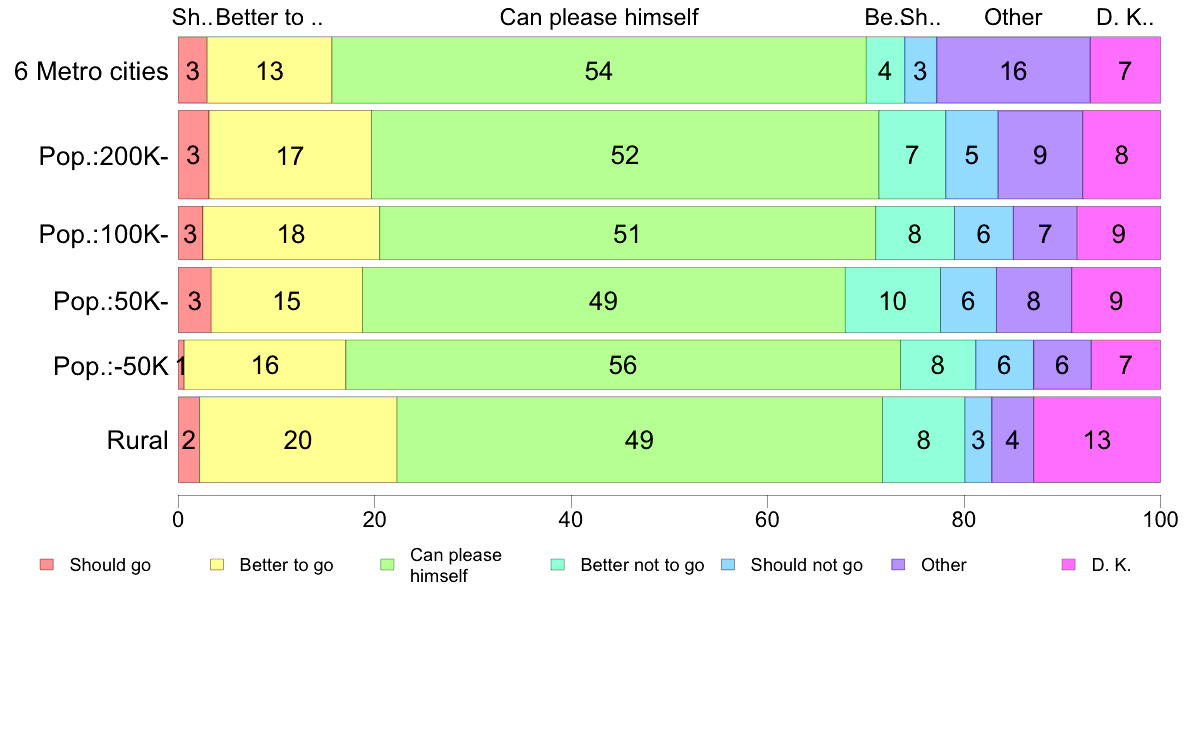Click the Rural magenta segment labeled 13
Viewport: 1188px width, 736px height.
pyautogui.click(x=1097, y=440)
